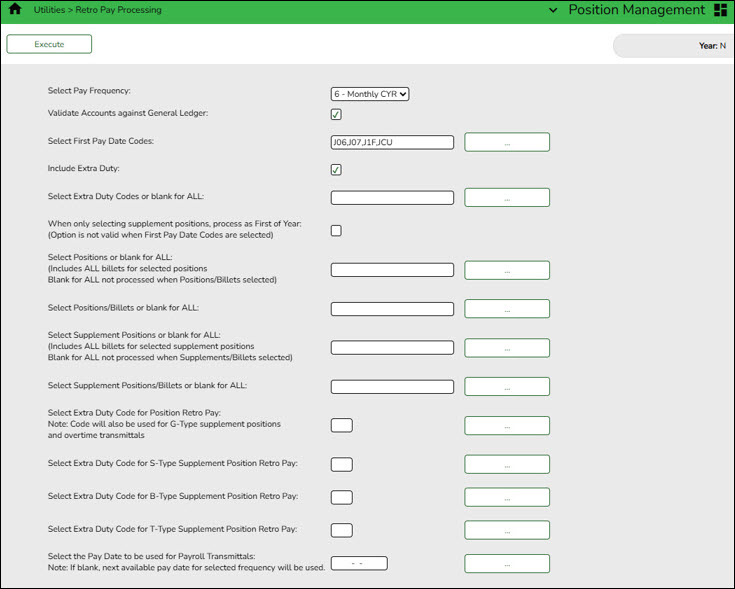Browse Positions/Billets using ellipsis button
Screen dimensions: 735x589
tap(507, 309)
